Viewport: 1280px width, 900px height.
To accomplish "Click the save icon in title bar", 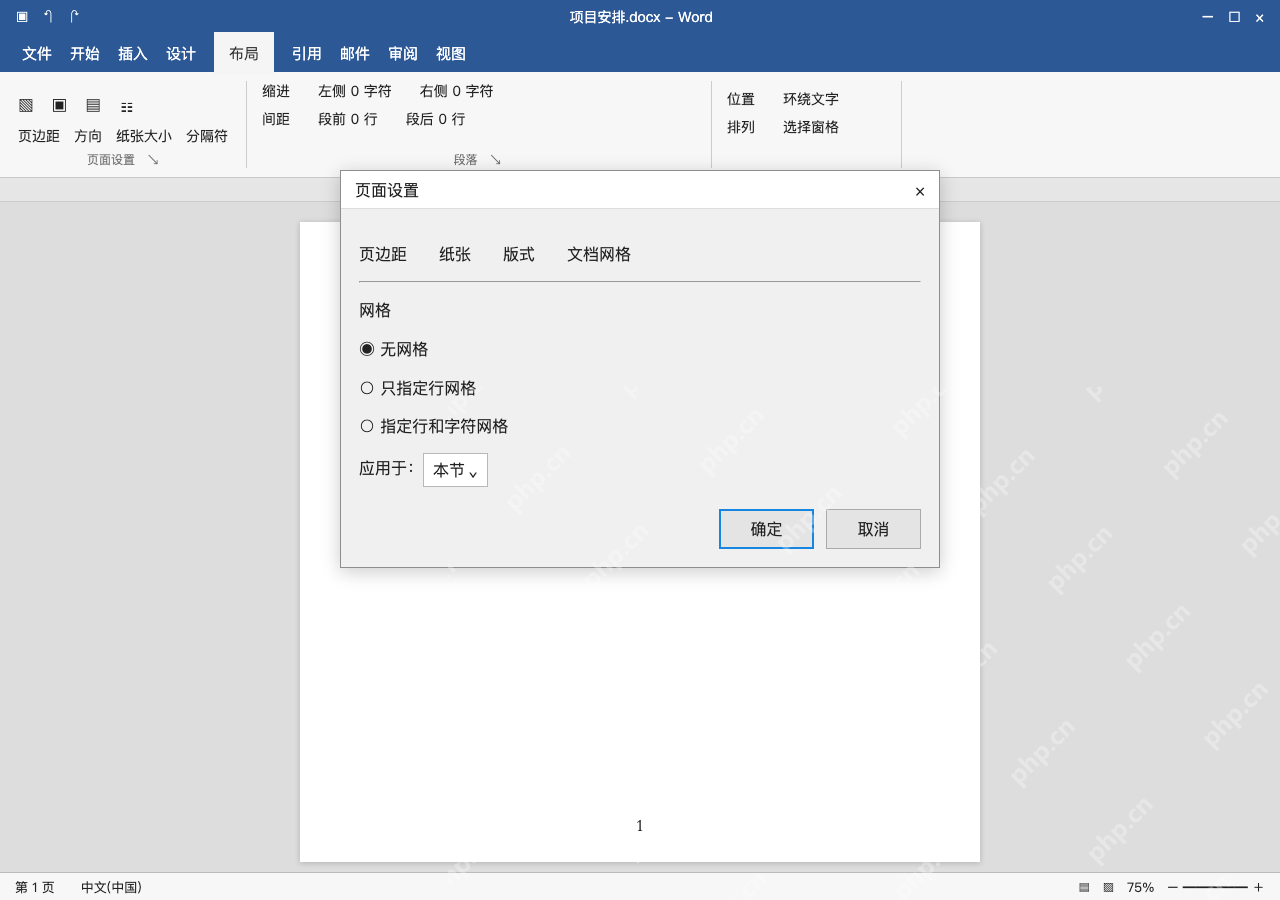I will (x=22, y=16).
